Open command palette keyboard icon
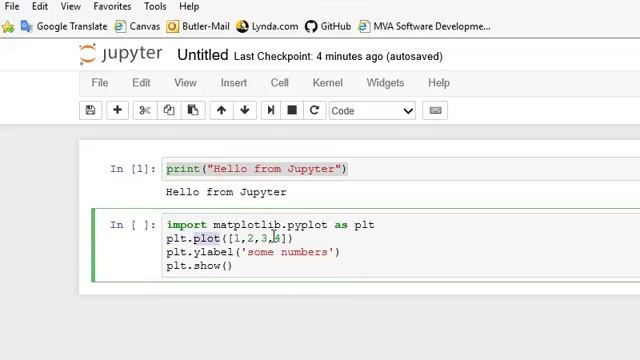 [x=435, y=110]
